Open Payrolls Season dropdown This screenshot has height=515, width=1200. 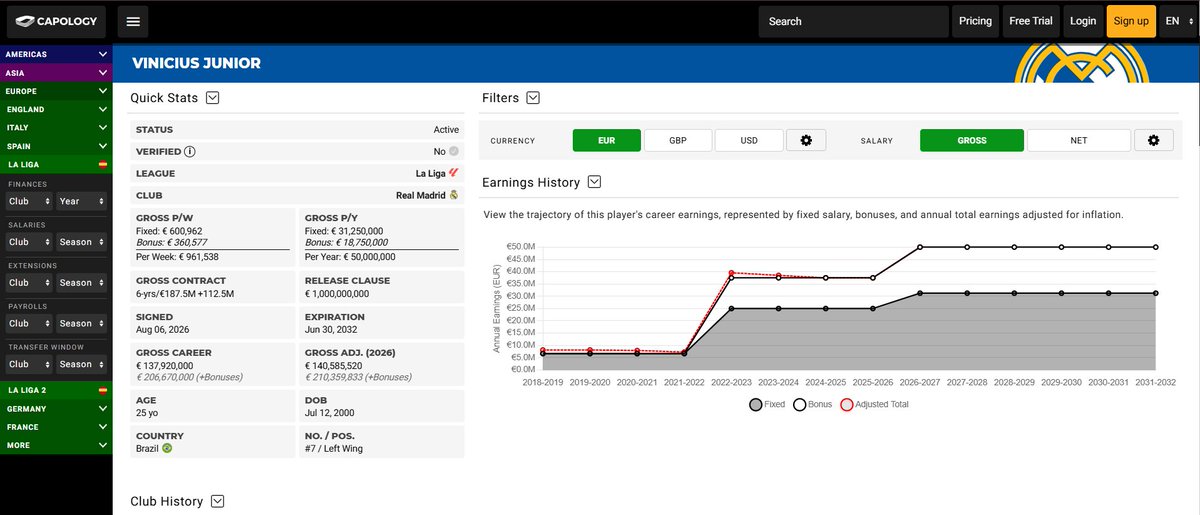(82, 324)
